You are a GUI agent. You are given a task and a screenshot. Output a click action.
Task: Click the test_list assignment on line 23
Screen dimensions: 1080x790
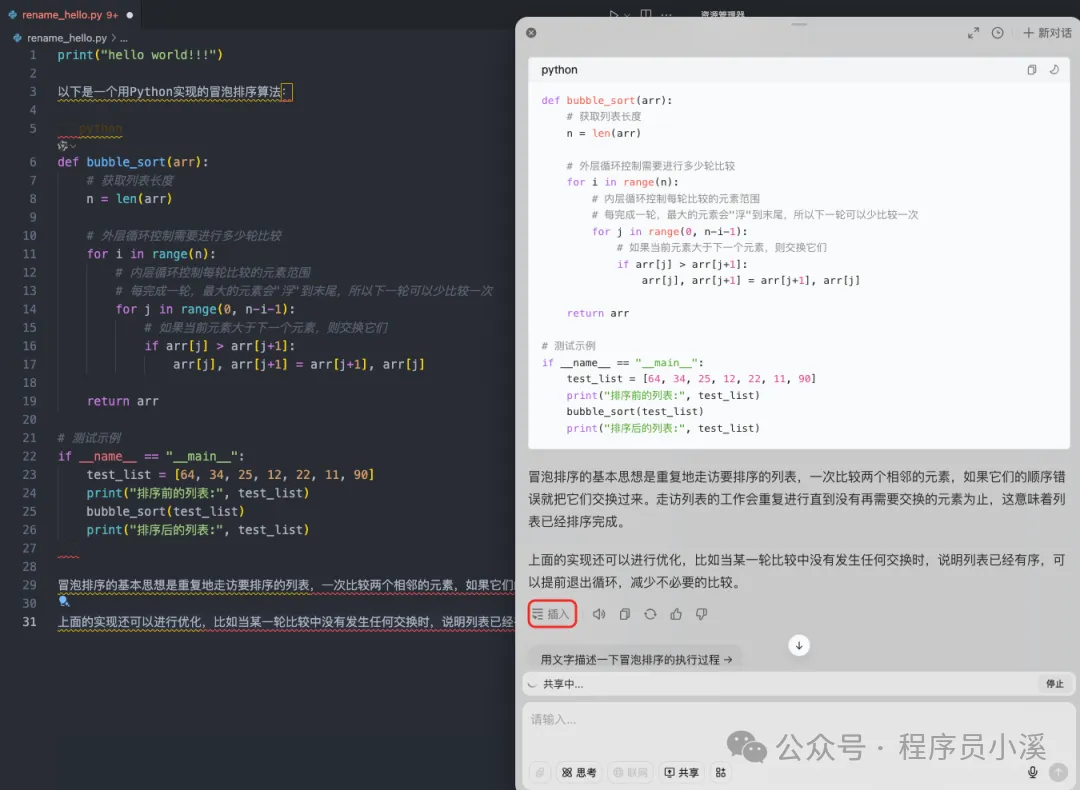(x=230, y=475)
